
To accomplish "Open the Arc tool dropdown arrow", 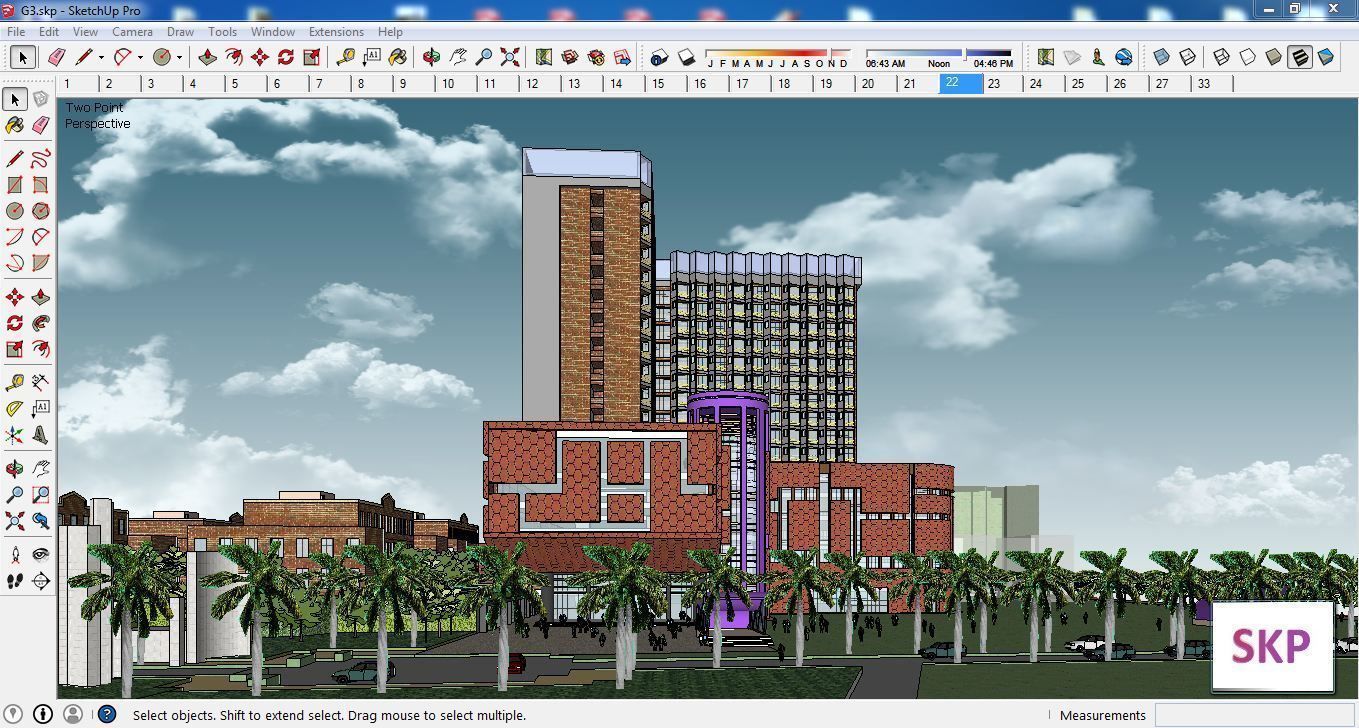I will pos(141,59).
